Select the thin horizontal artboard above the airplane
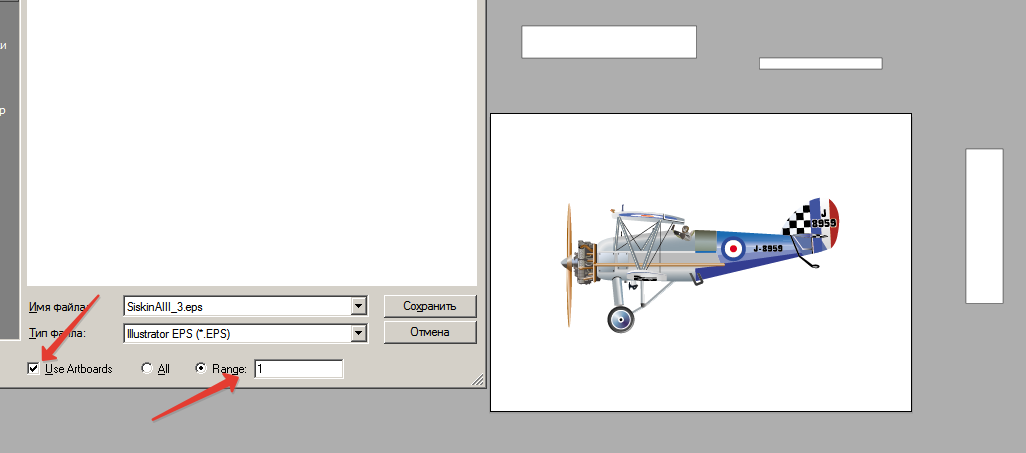Screen dimensions: 1026x453 821,63
